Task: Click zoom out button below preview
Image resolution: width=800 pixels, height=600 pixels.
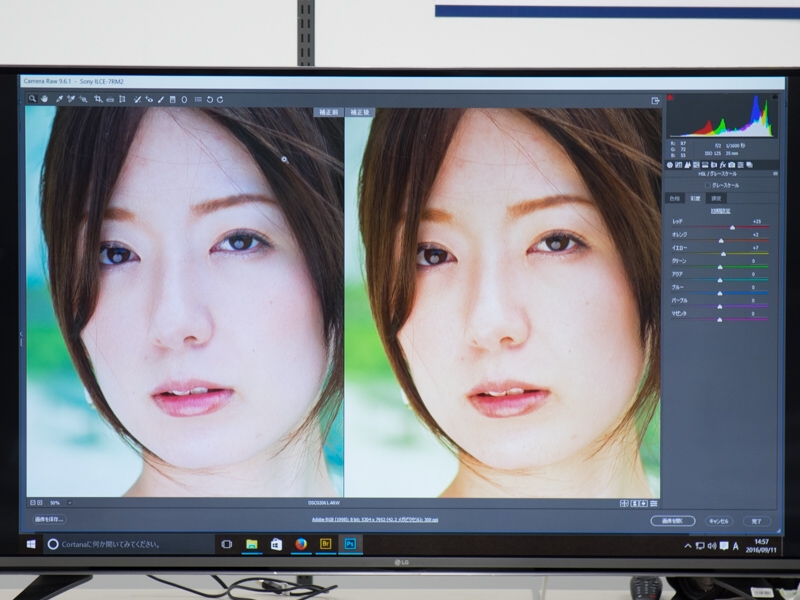Action: (33, 503)
